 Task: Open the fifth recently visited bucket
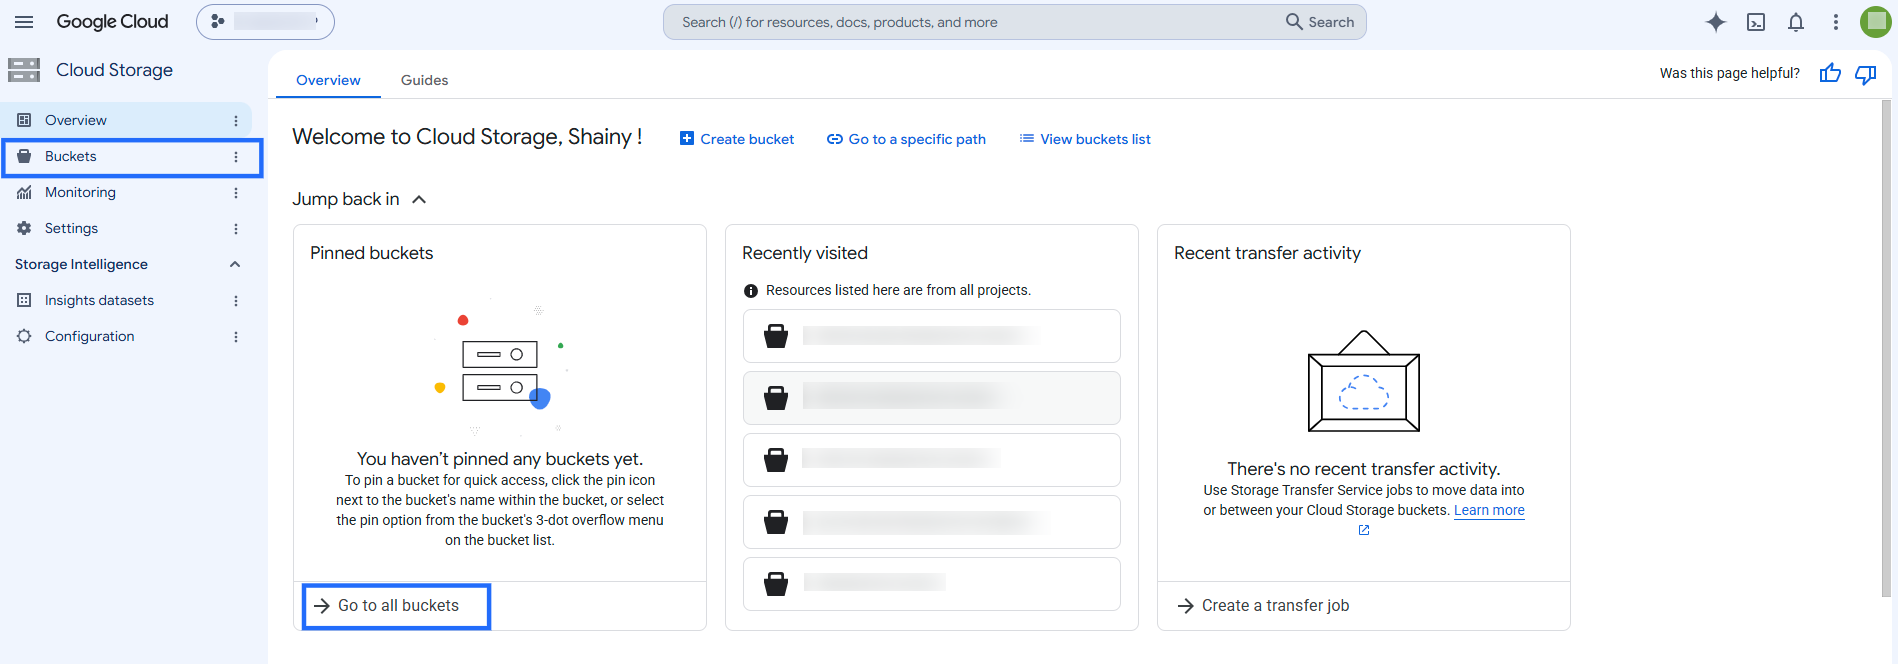tap(932, 584)
